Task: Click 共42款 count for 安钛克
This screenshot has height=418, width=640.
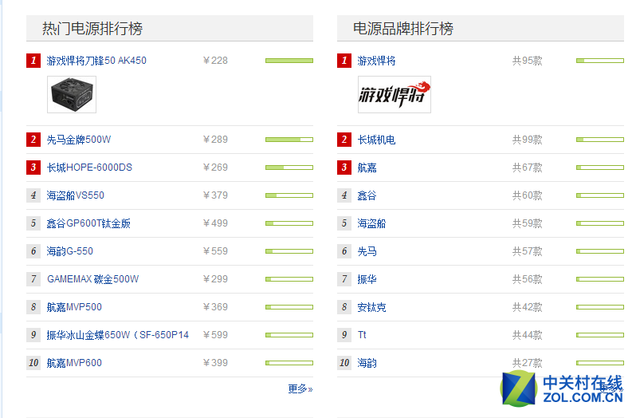Action: tap(527, 307)
